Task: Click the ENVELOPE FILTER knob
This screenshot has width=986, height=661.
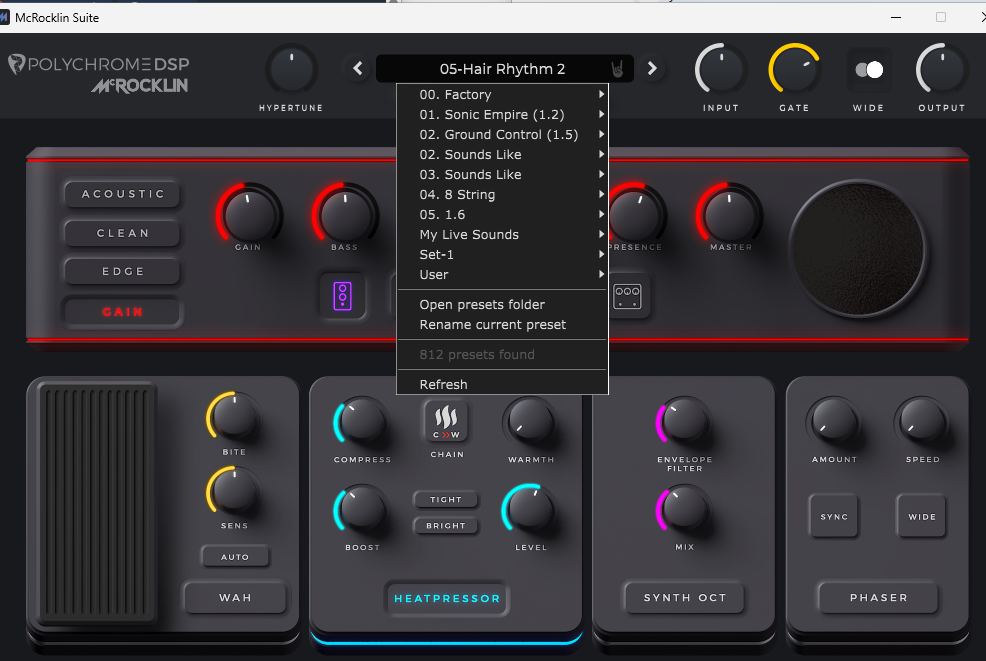Action: pos(684,423)
